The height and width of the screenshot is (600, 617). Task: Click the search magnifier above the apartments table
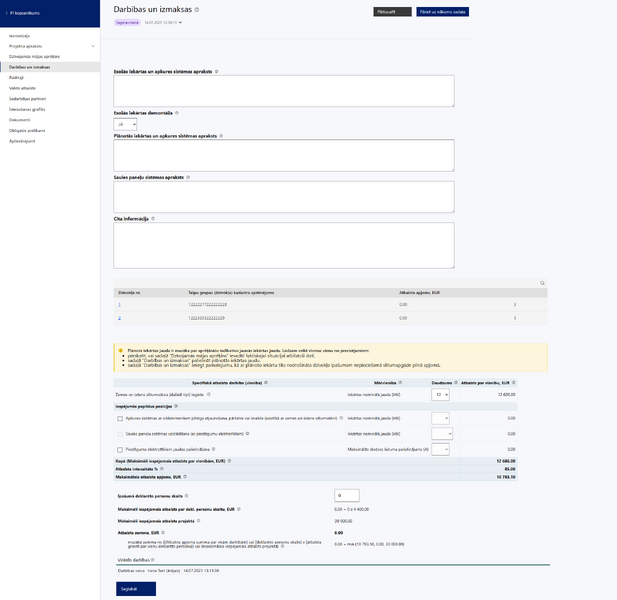(x=542, y=283)
